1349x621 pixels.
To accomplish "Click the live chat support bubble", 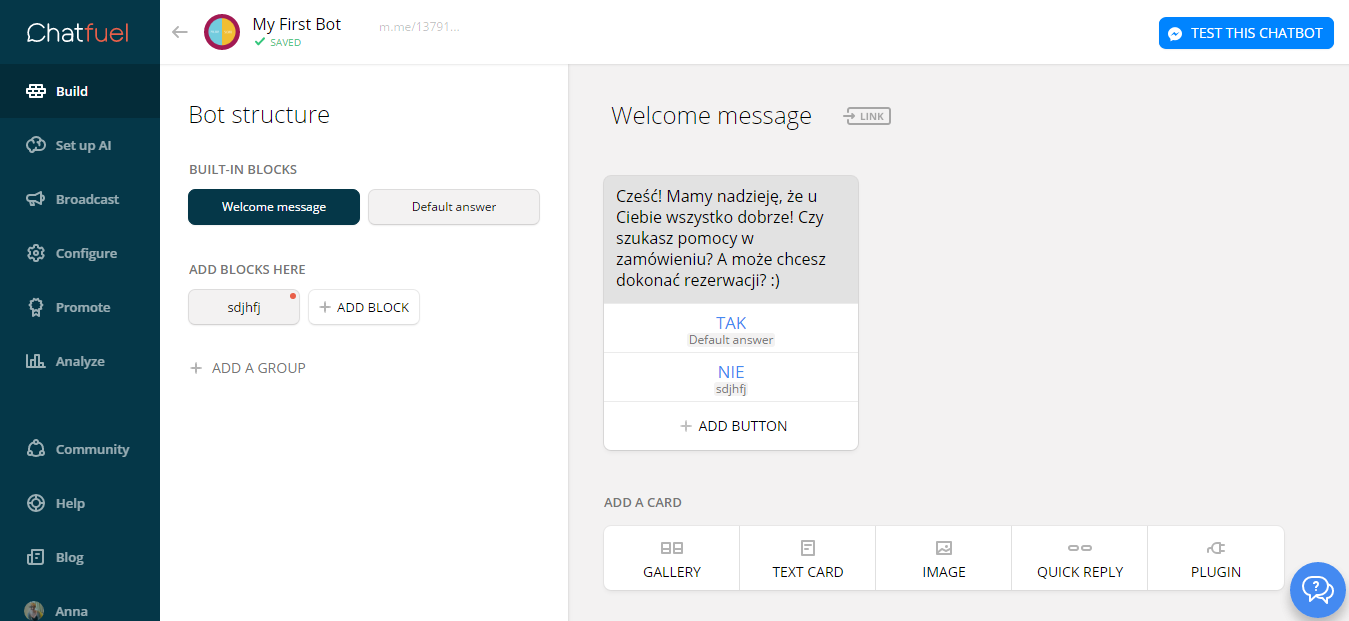I will (x=1317, y=589).
